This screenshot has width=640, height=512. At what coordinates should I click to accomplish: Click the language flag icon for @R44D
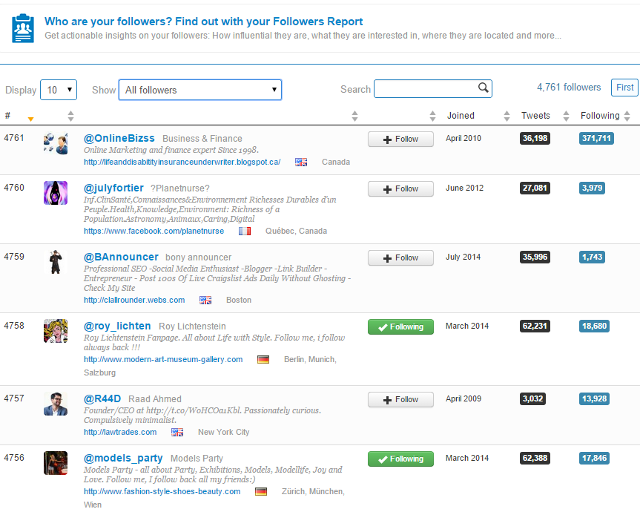pyautogui.click(x=177, y=432)
